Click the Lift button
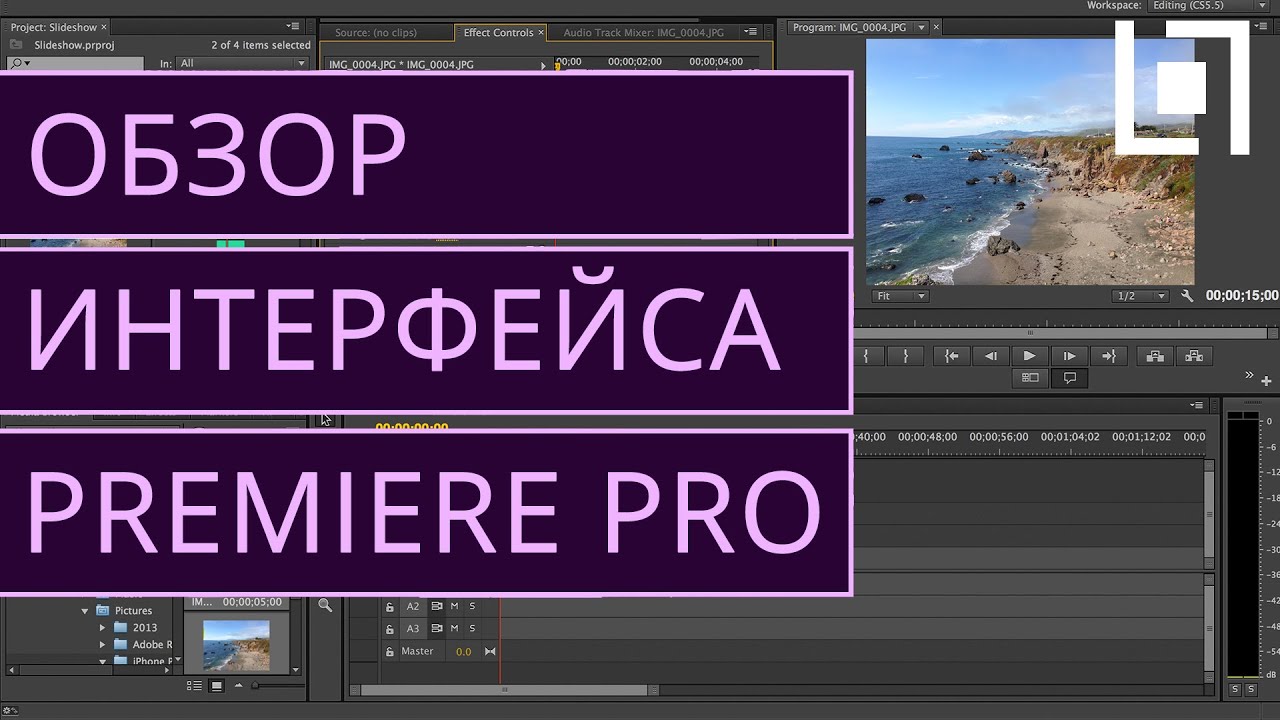This screenshot has width=1280, height=720. 1155,356
